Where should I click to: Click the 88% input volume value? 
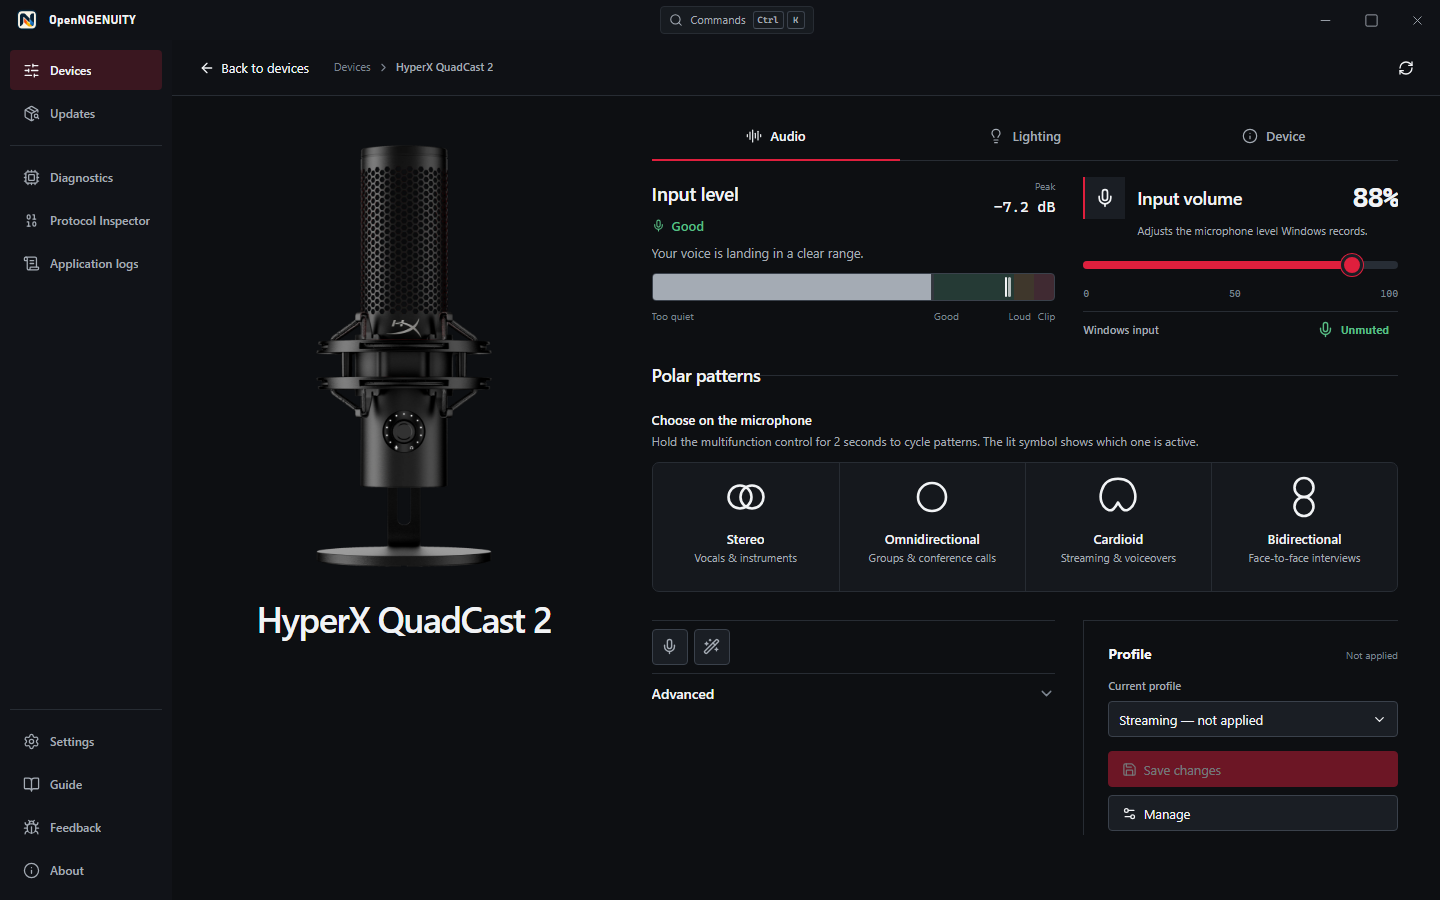tap(1375, 198)
